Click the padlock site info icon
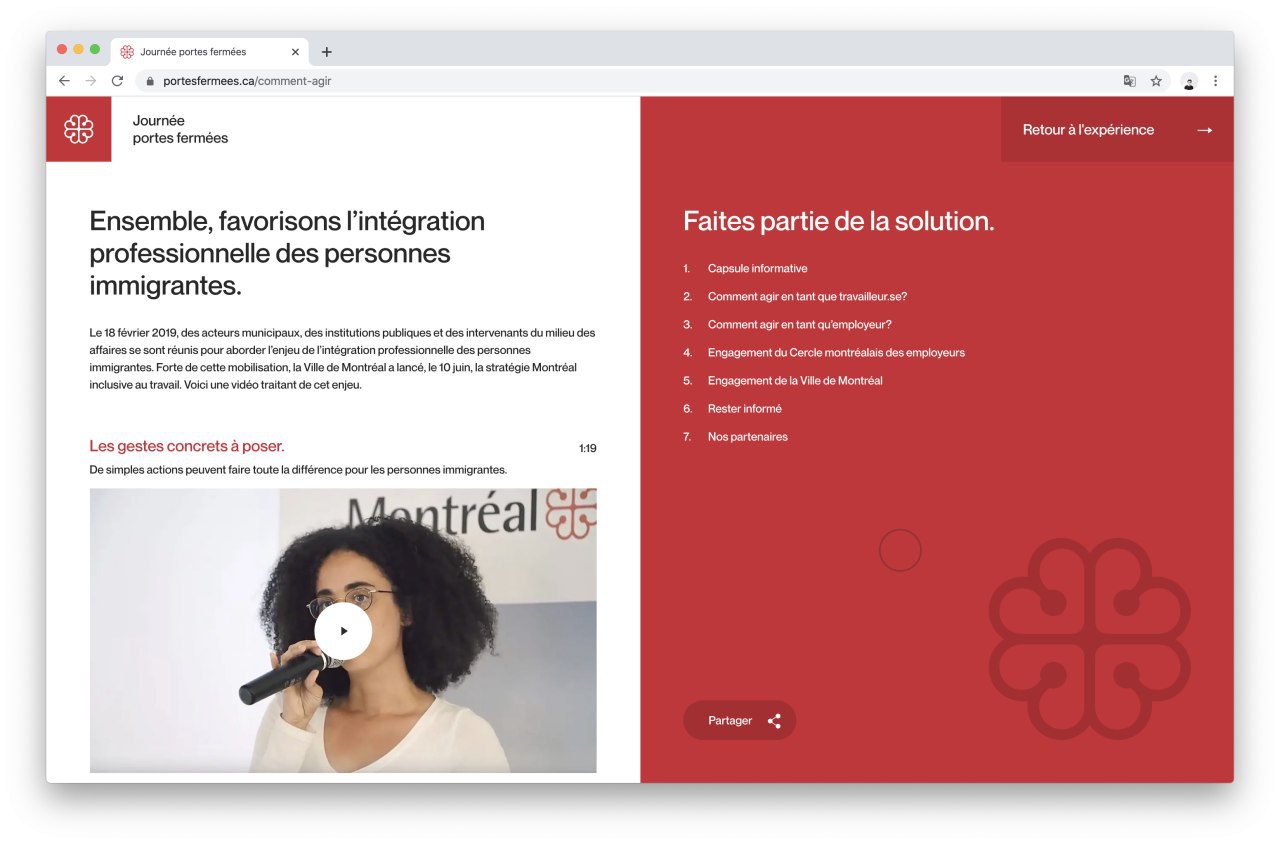This screenshot has width=1280, height=844. click(x=151, y=81)
